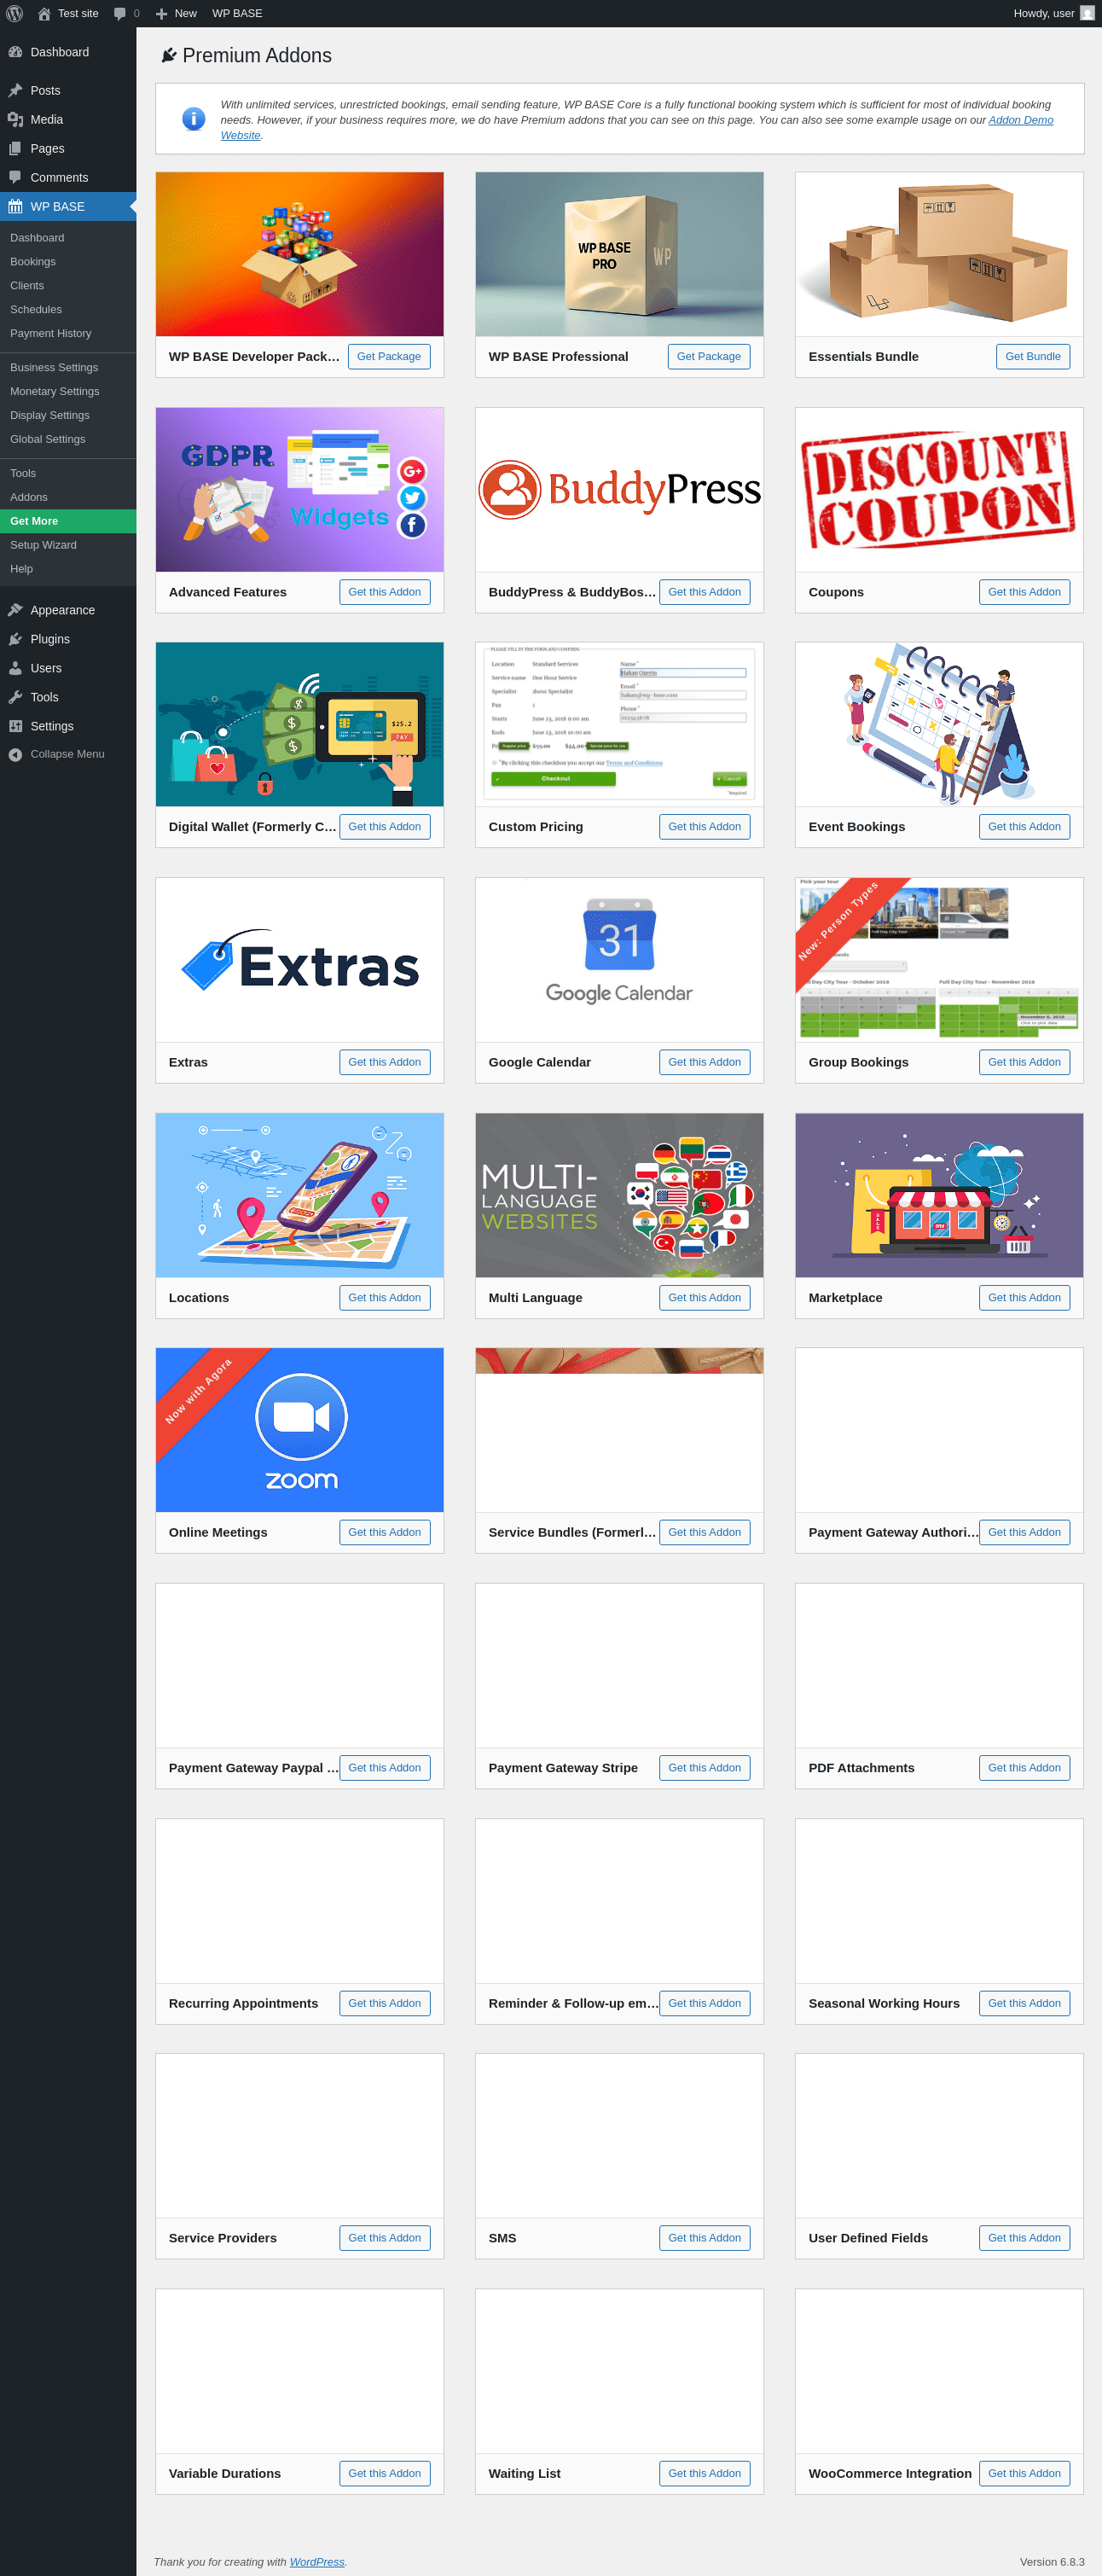Viewport: 1102px width, 2576px height.
Task: Get the Waiting List addon
Action: pos(704,2473)
